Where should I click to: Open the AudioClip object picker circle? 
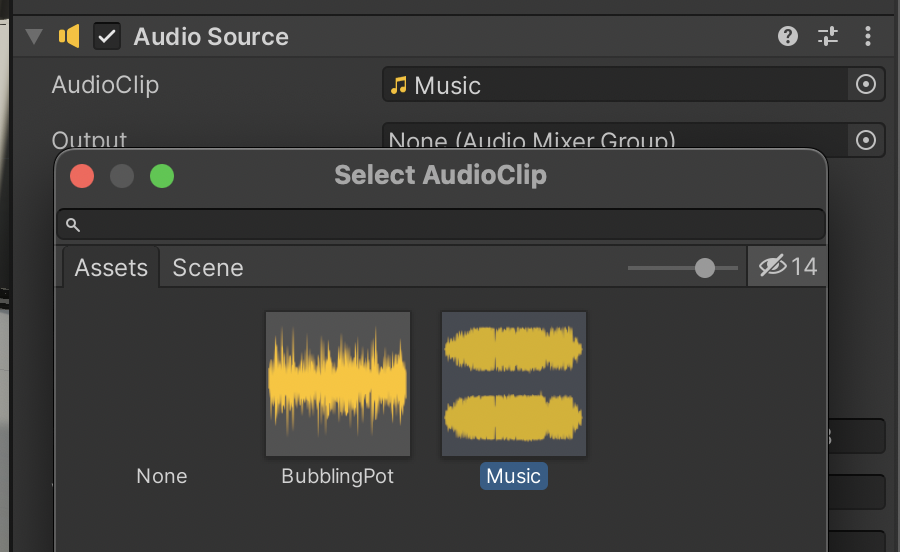pyautogui.click(x=866, y=85)
